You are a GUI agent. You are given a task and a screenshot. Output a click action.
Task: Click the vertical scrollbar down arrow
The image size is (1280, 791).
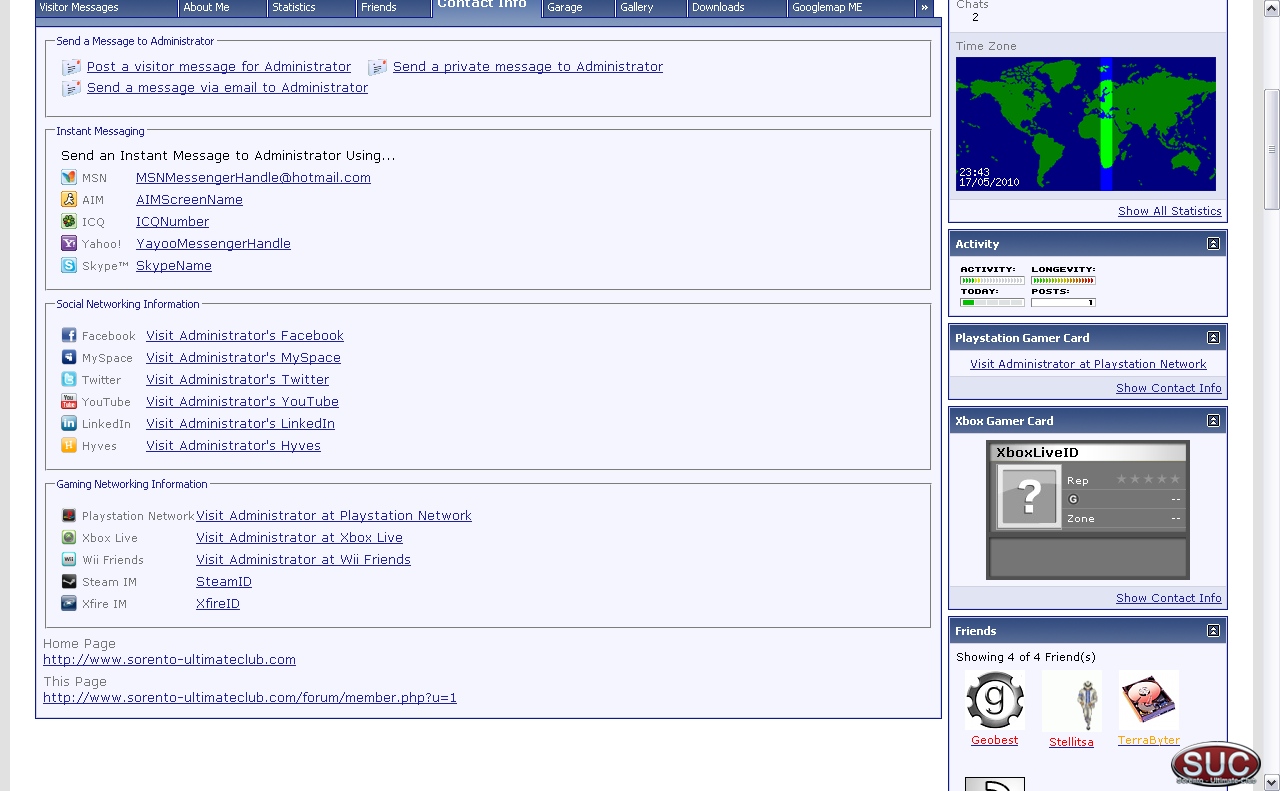point(1271,782)
